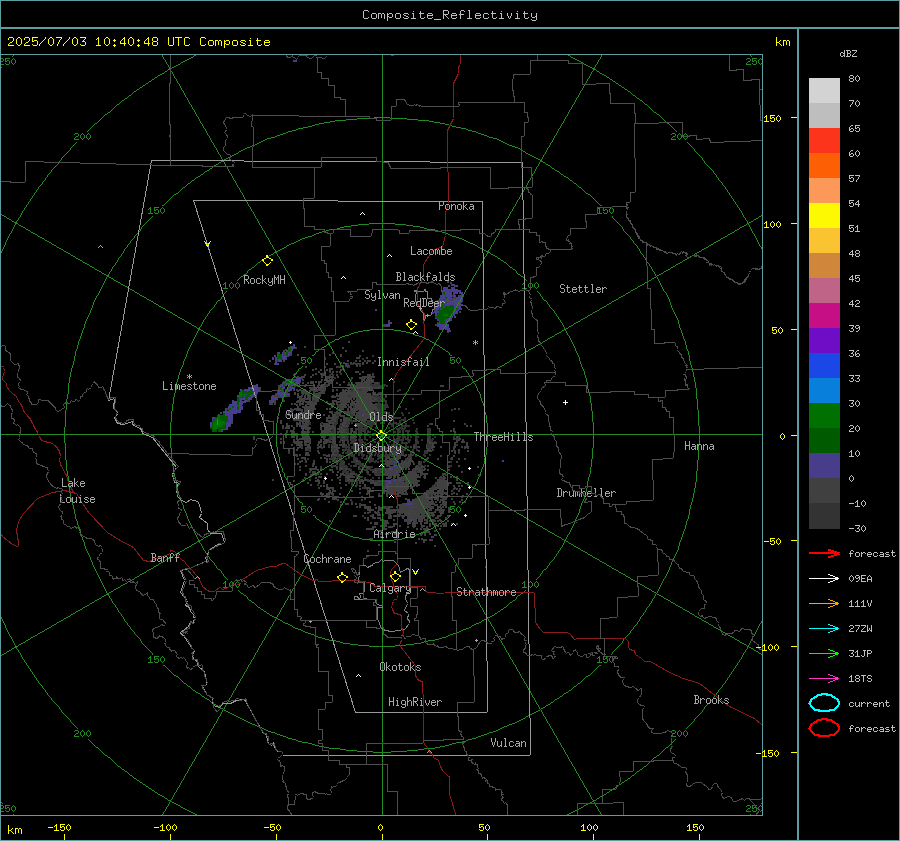Click the Ponoka label on the map
This screenshot has width=900, height=841.
click(456, 206)
